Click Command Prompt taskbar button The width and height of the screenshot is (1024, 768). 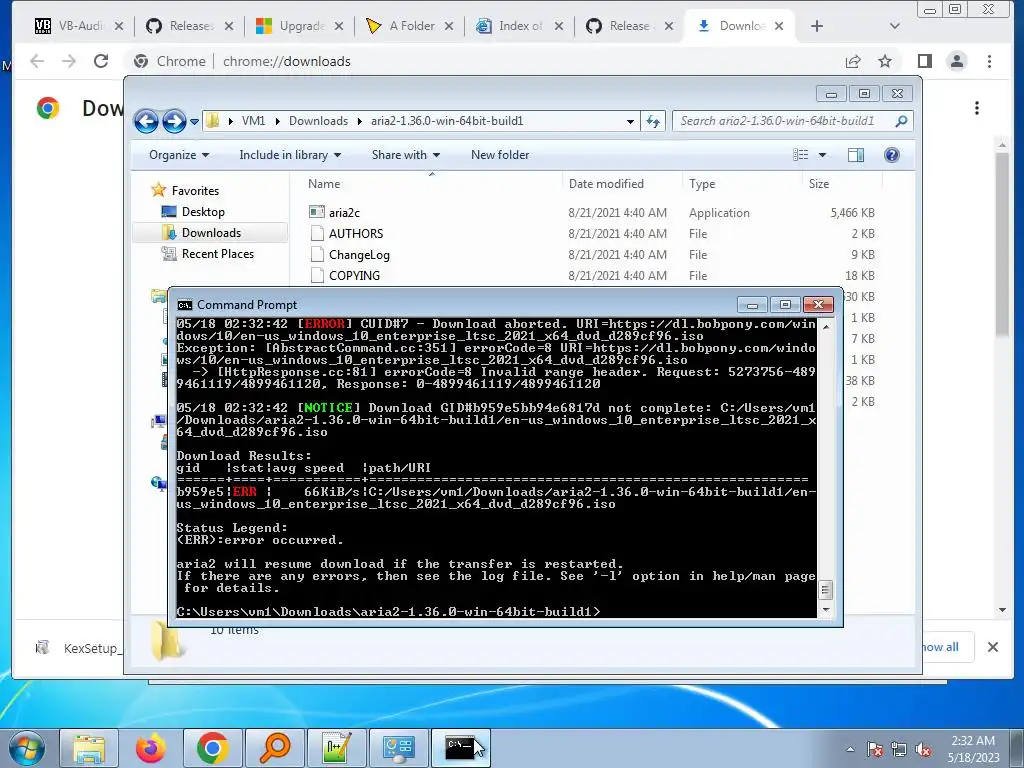(x=461, y=748)
